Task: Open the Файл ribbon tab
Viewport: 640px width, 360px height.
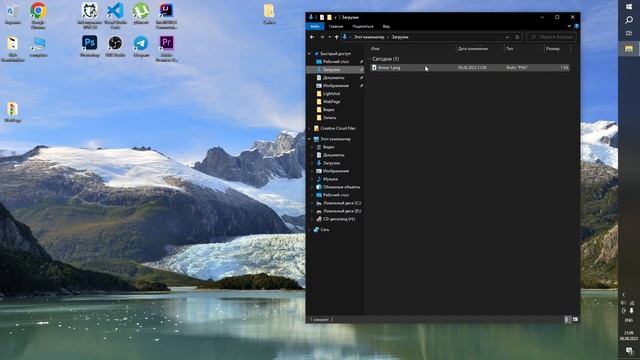Action: pyautogui.click(x=315, y=26)
